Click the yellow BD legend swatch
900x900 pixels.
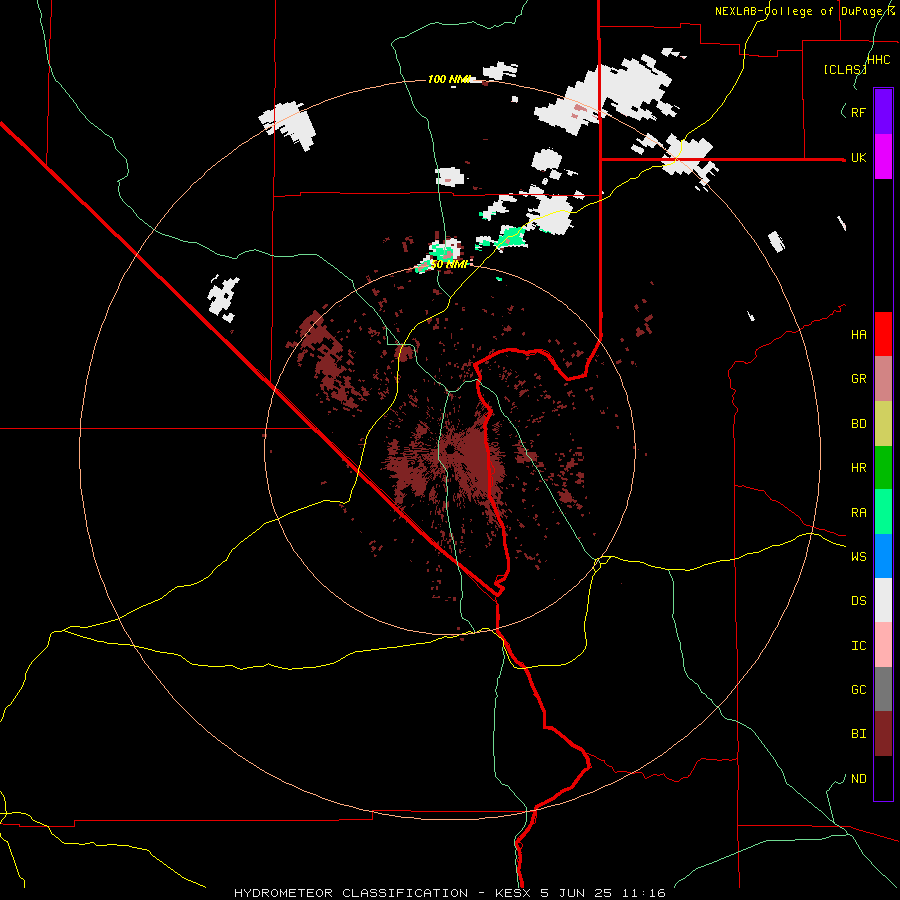883,424
